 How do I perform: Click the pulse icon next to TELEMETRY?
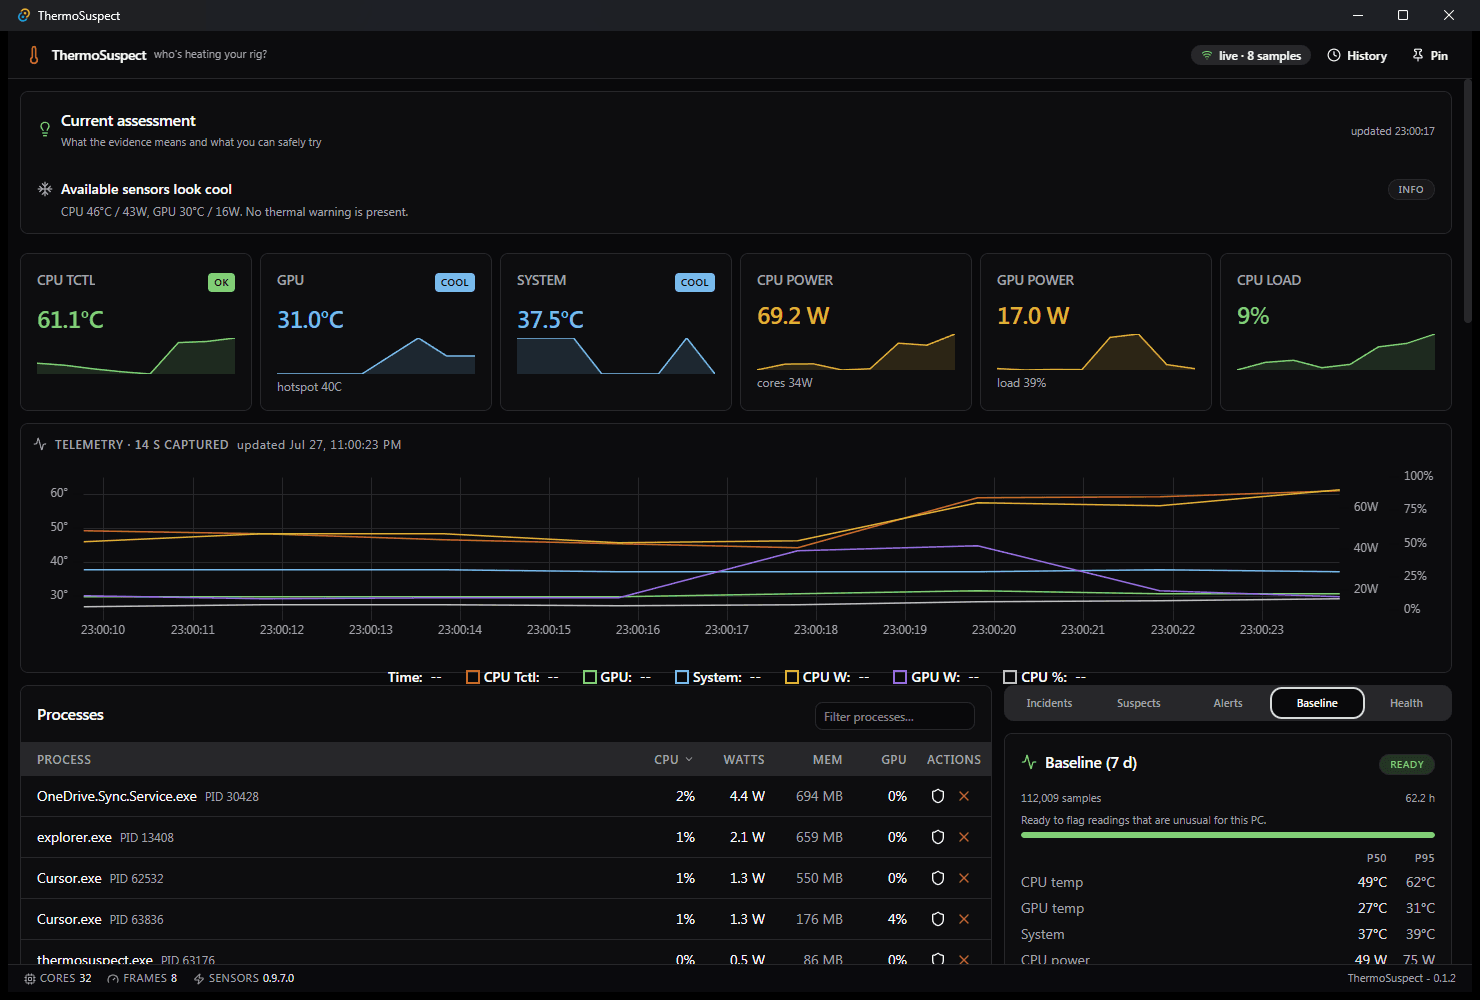40,444
